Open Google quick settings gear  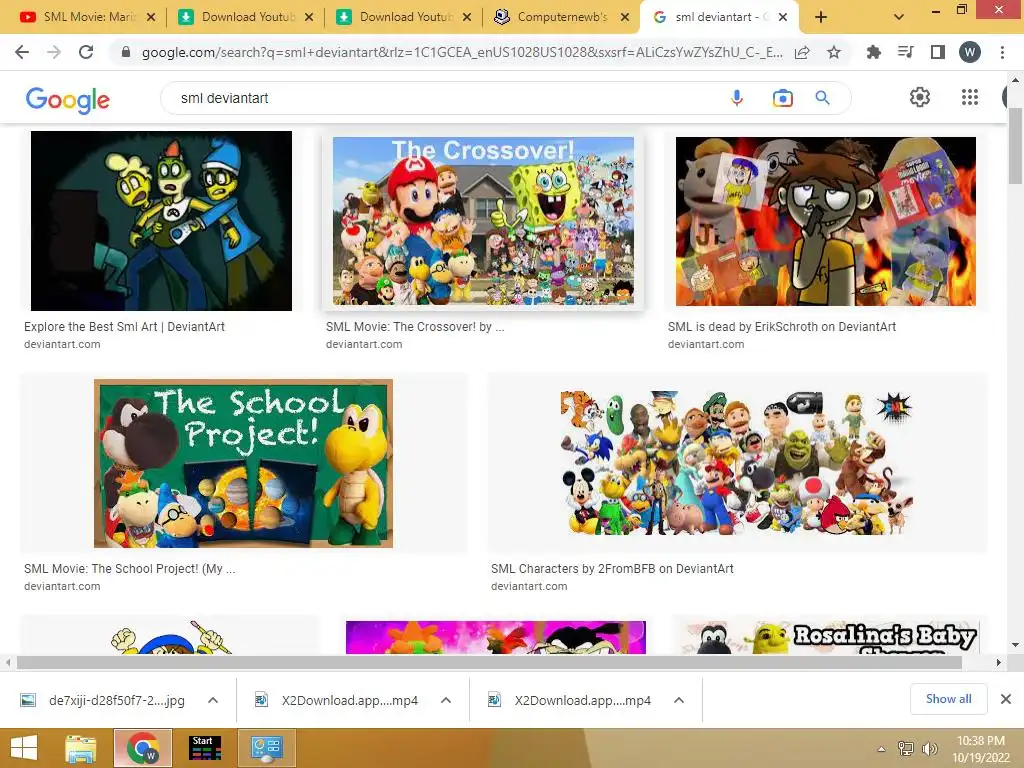920,97
